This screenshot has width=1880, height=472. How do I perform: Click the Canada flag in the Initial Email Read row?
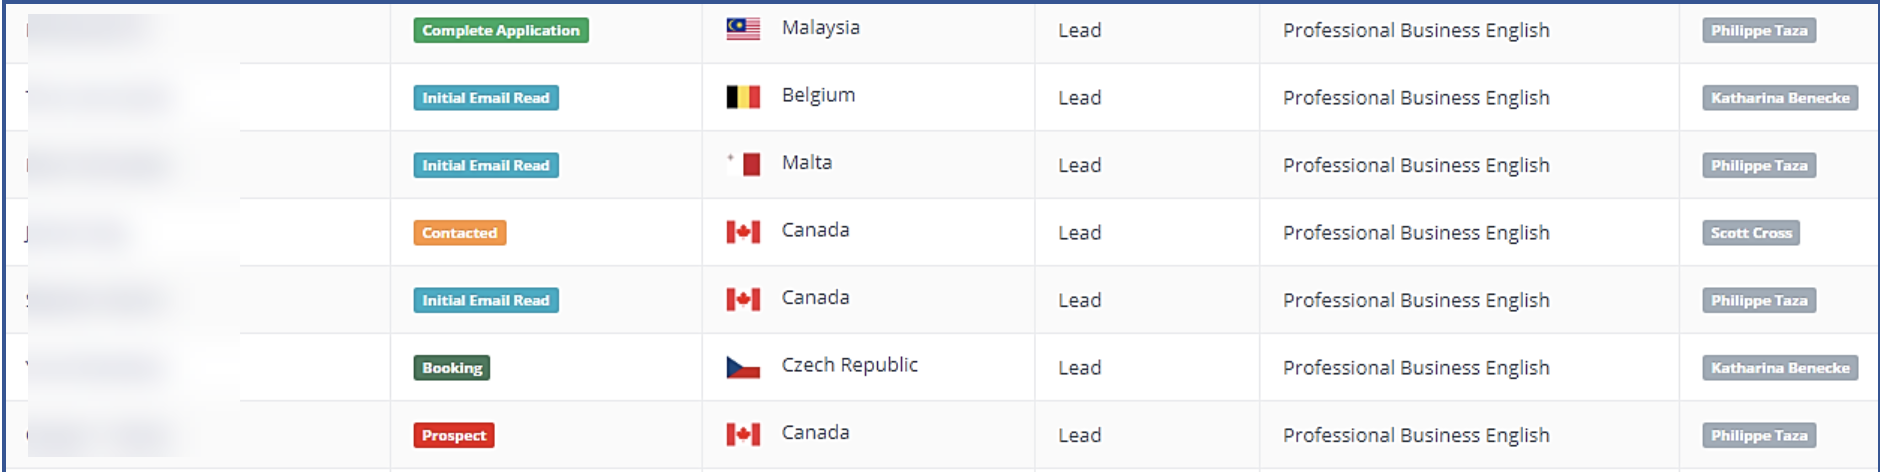click(x=743, y=299)
